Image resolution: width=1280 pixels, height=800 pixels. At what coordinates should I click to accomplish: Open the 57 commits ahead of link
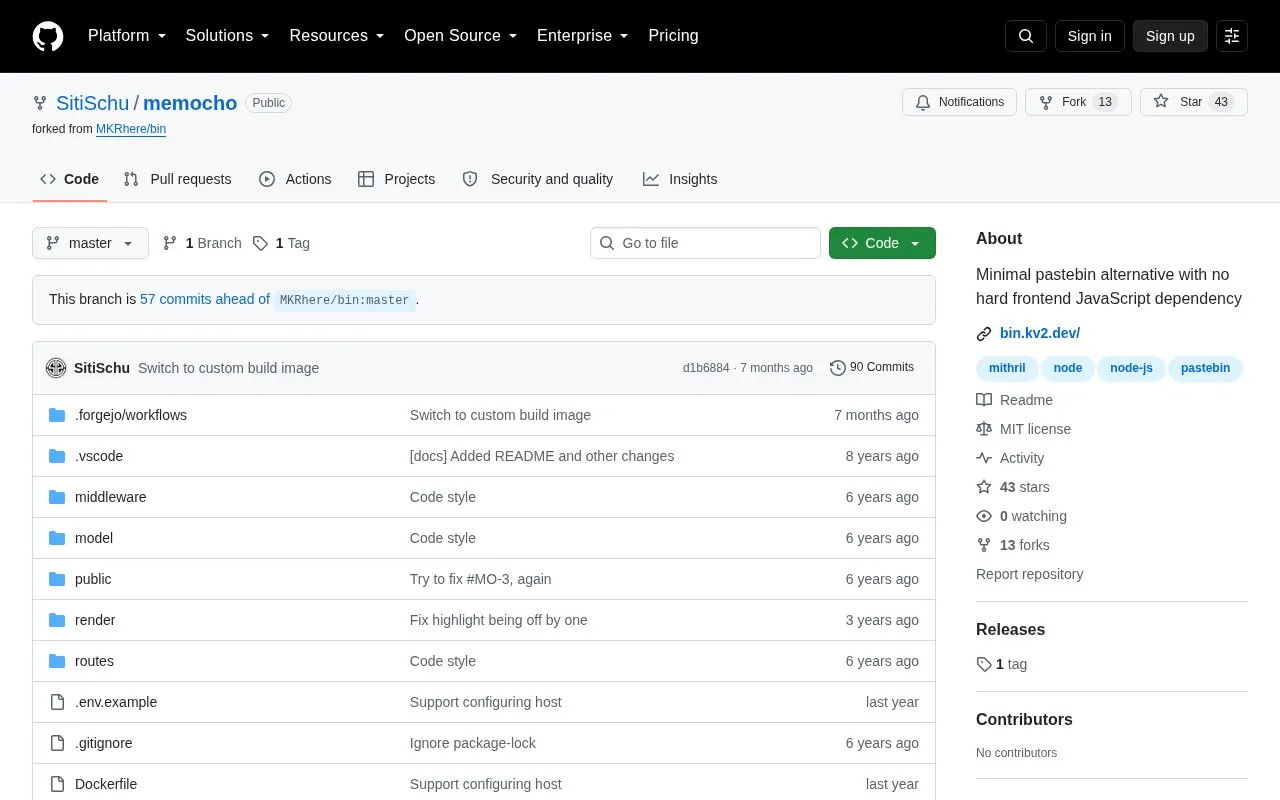click(205, 299)
